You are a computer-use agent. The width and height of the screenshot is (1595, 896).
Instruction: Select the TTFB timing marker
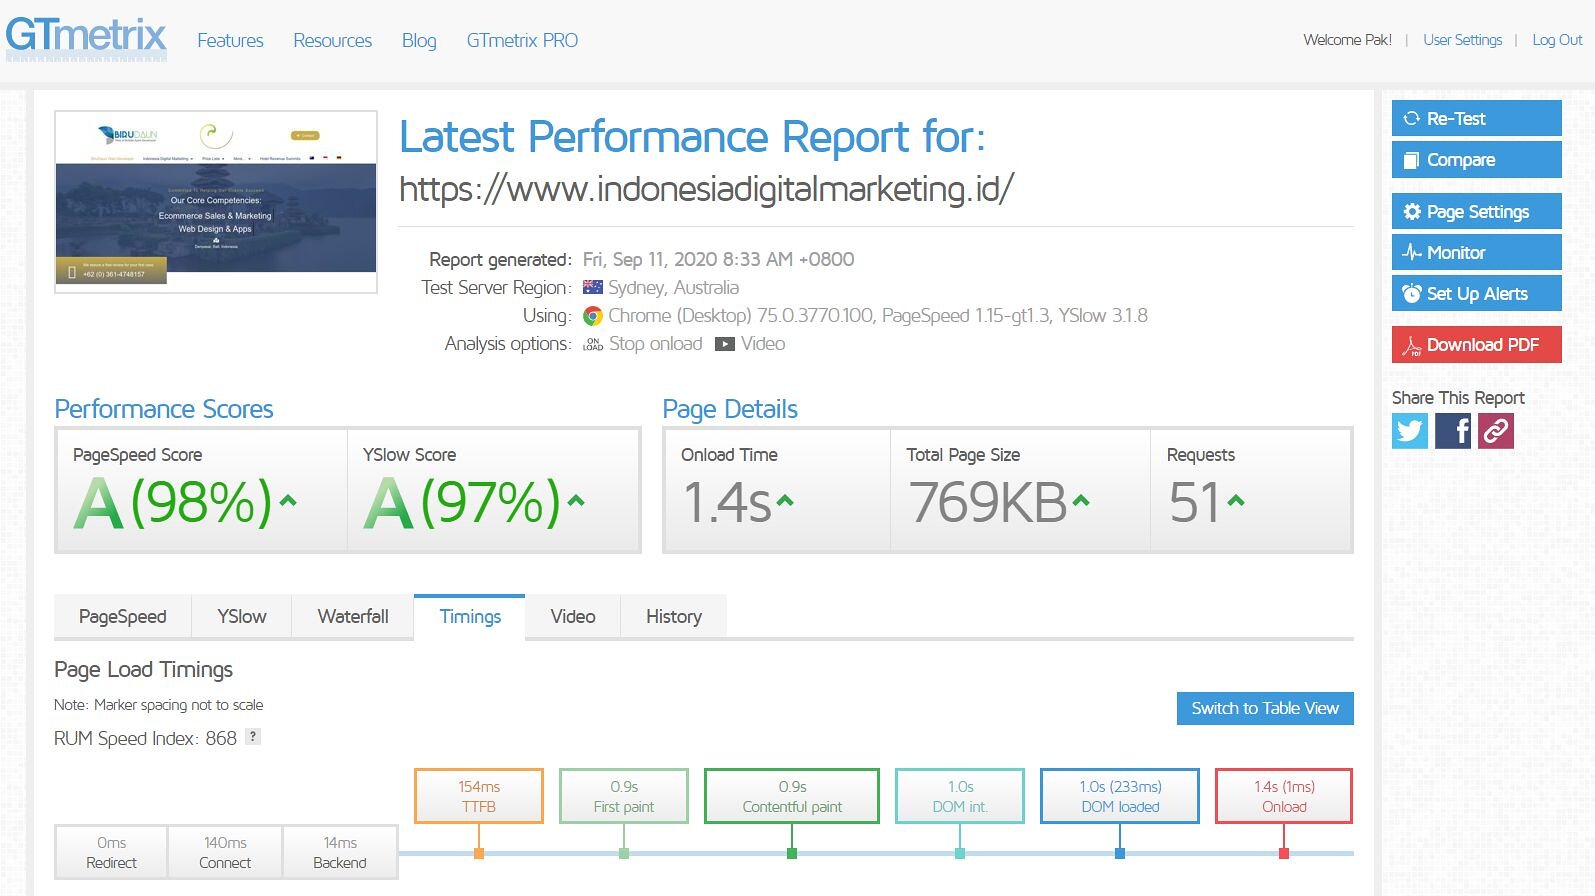(479, 796)
